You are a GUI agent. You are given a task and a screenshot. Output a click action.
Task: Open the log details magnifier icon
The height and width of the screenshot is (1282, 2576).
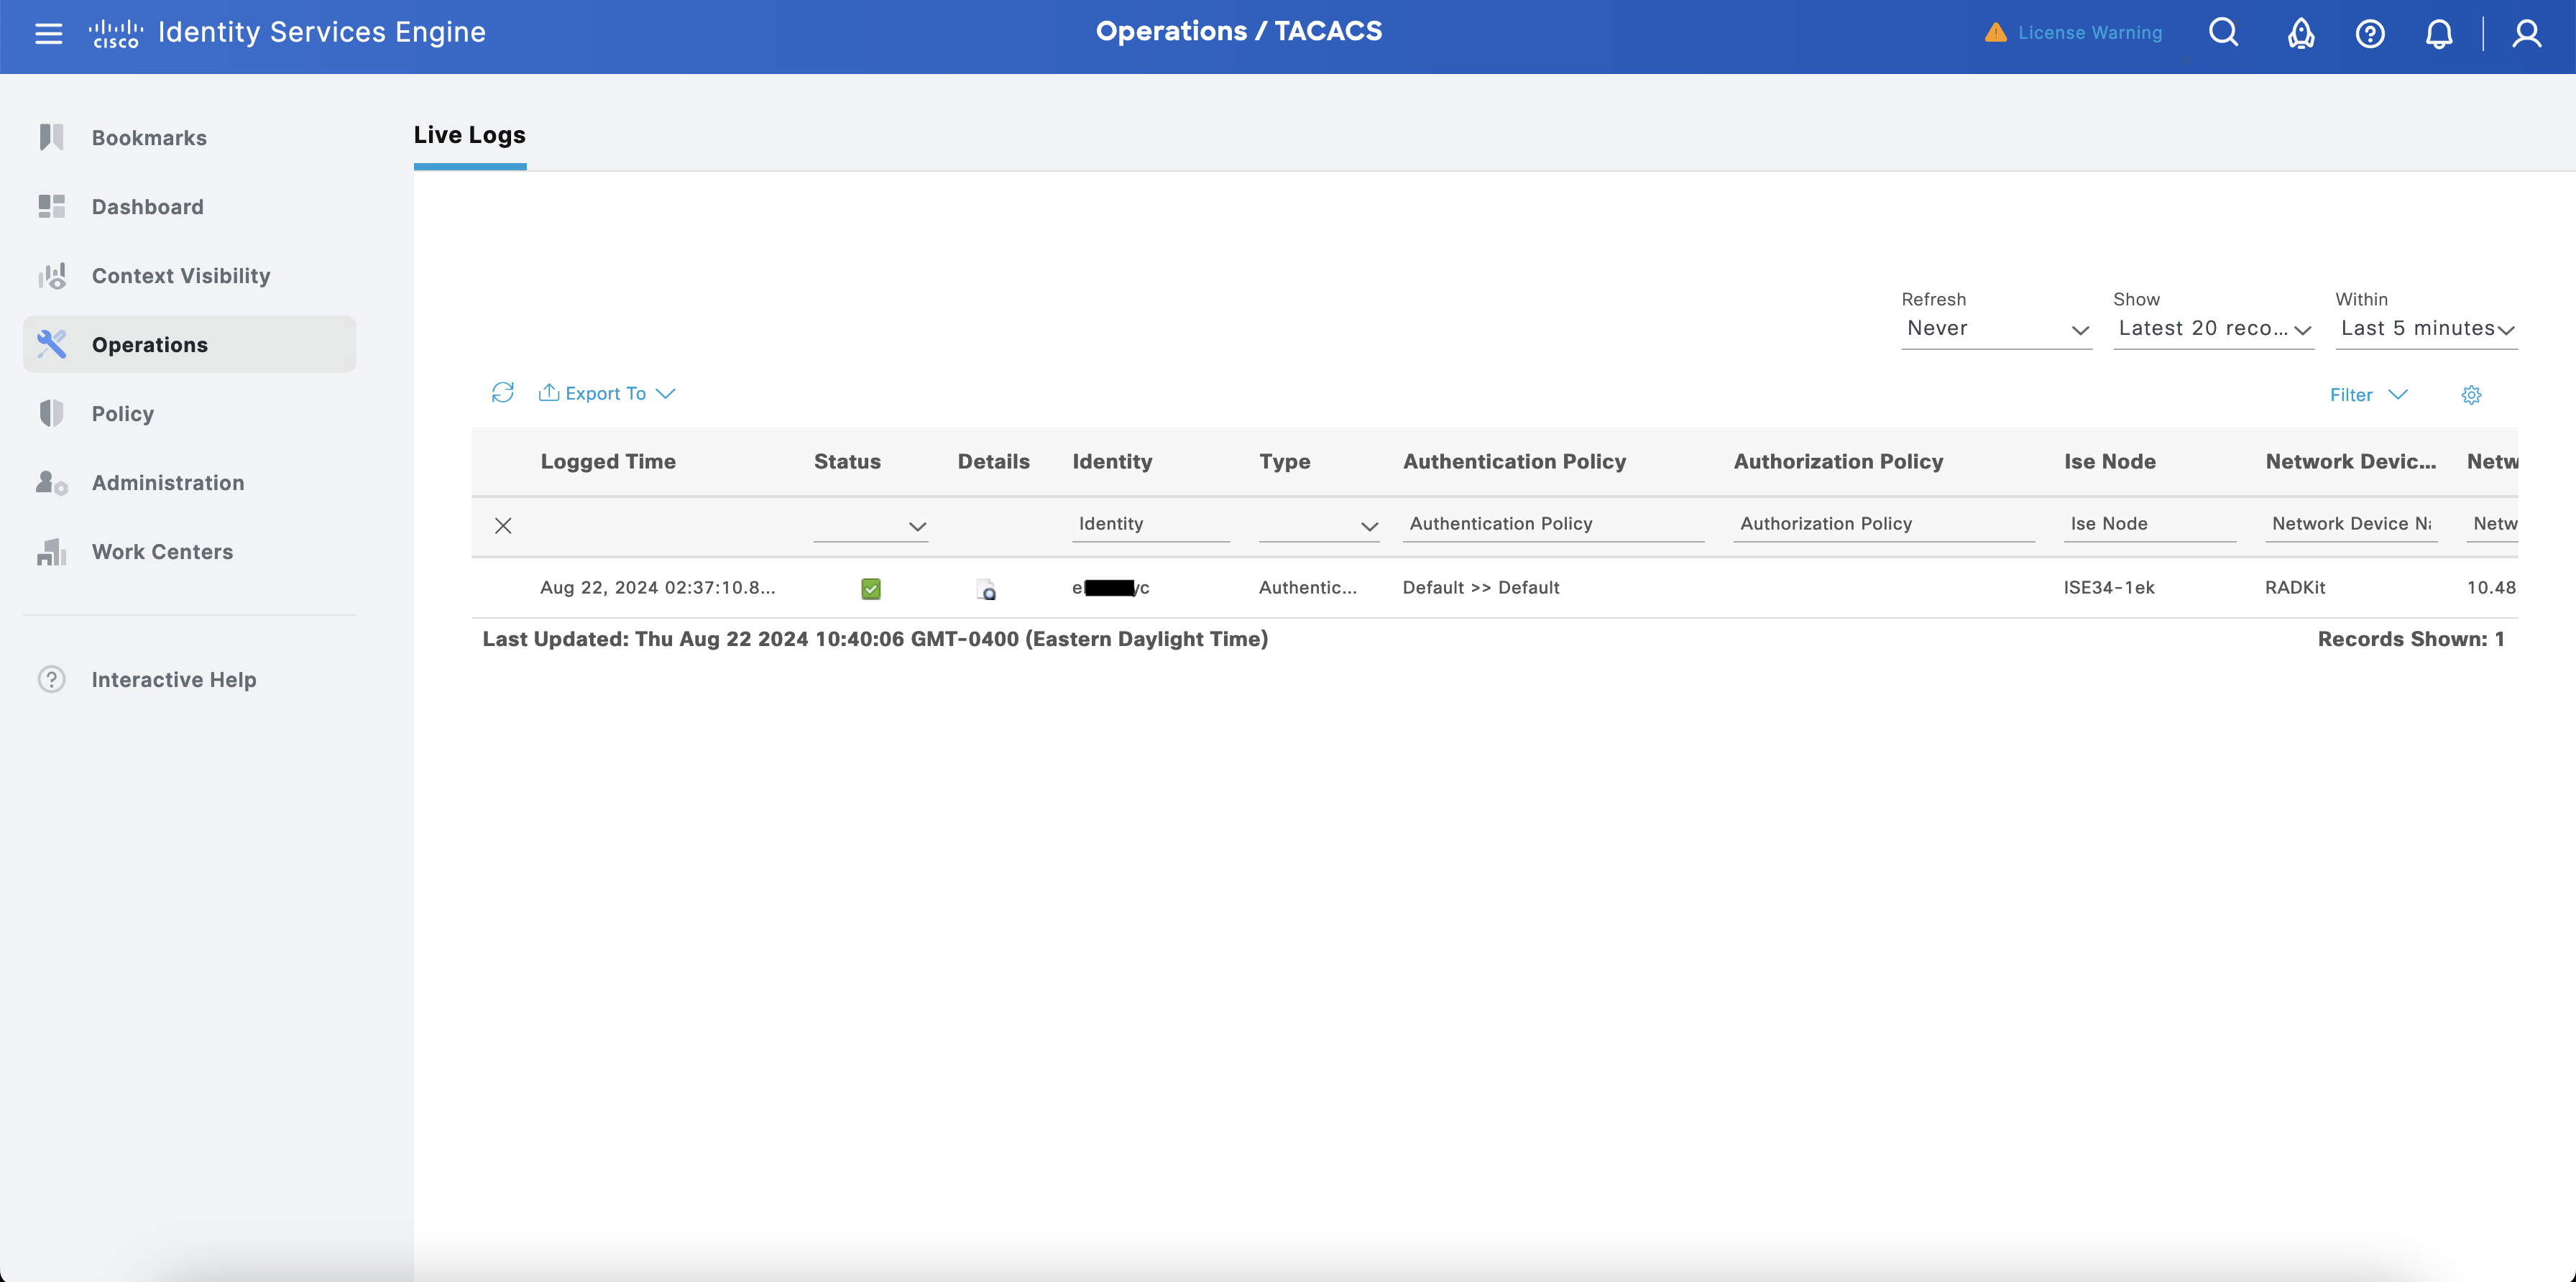click(x=986, y=589)
